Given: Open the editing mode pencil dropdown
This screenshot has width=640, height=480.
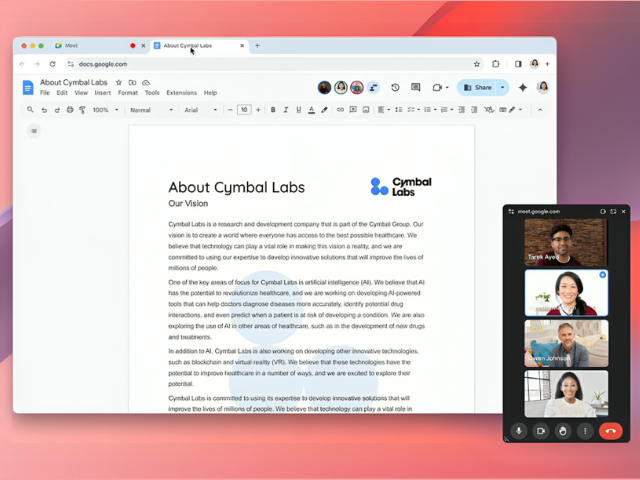Looking at the screenshot, I should click(516, 109).
